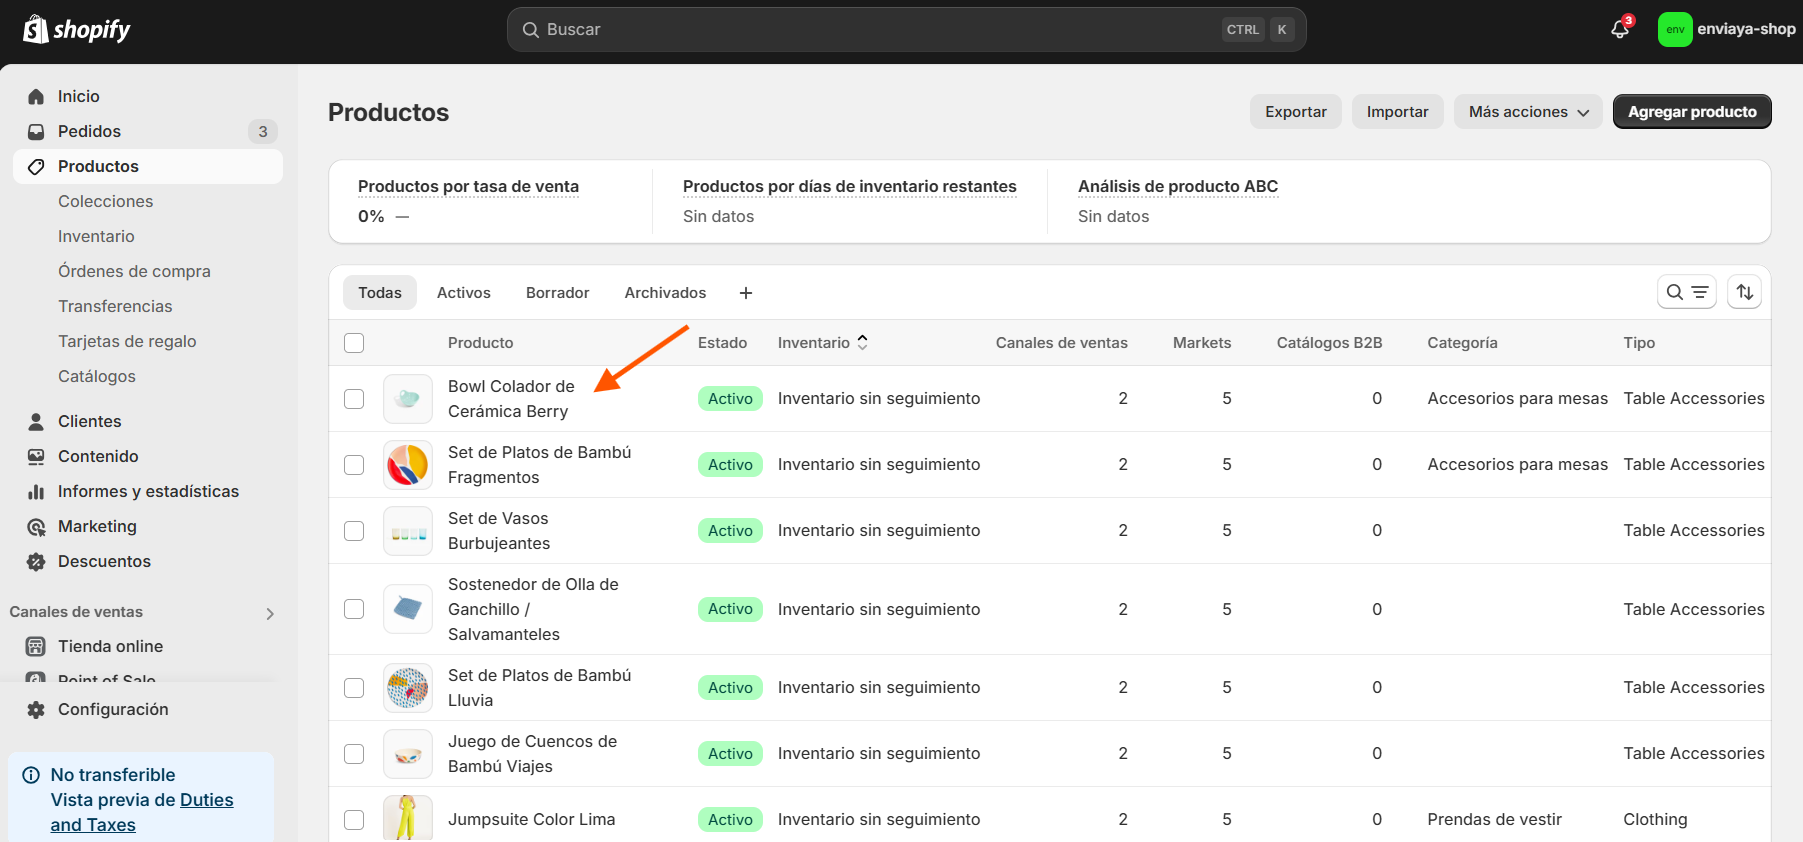
Task: Follow the Duties and Taxes link
Action: 142,812
